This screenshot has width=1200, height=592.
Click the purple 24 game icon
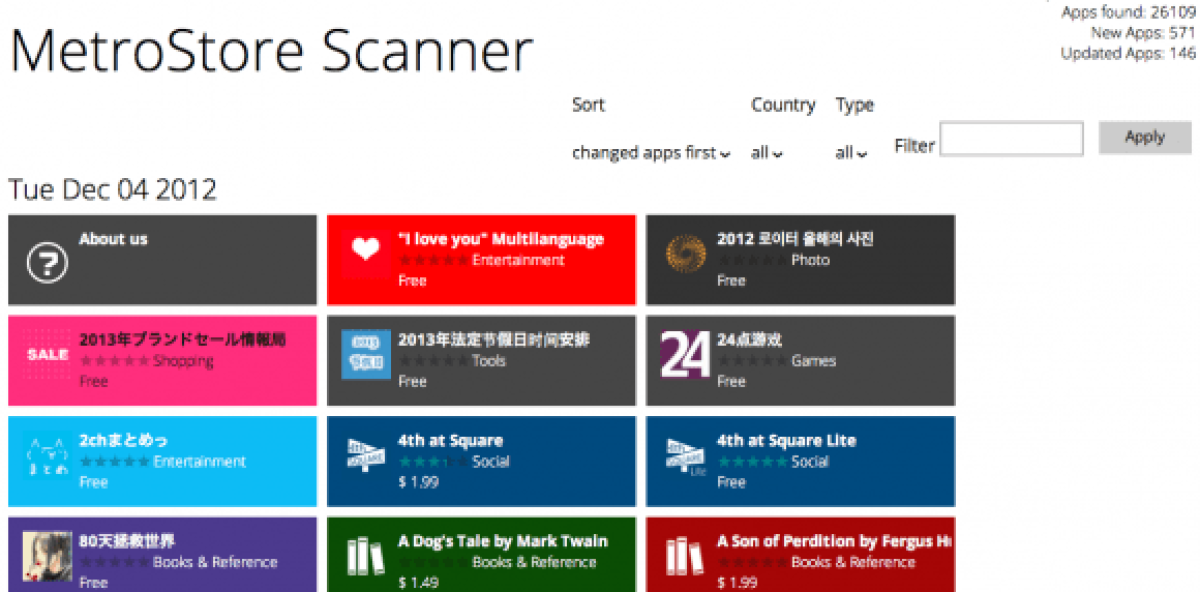[x=686, y=353]
